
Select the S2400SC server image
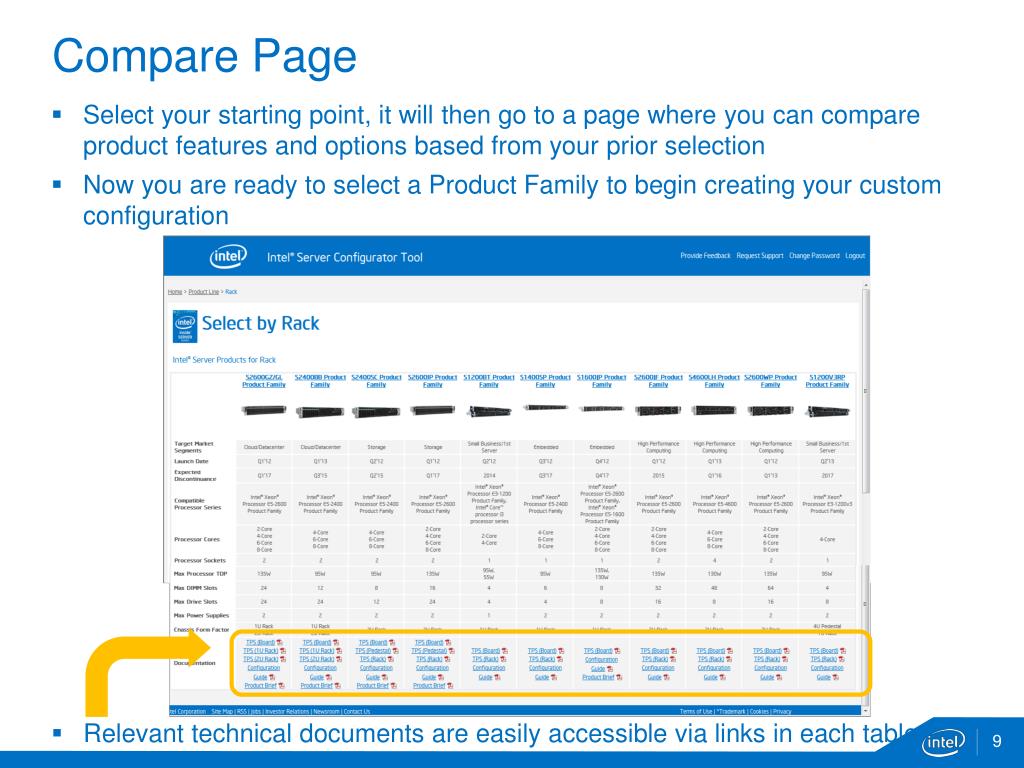pos(376,411)
